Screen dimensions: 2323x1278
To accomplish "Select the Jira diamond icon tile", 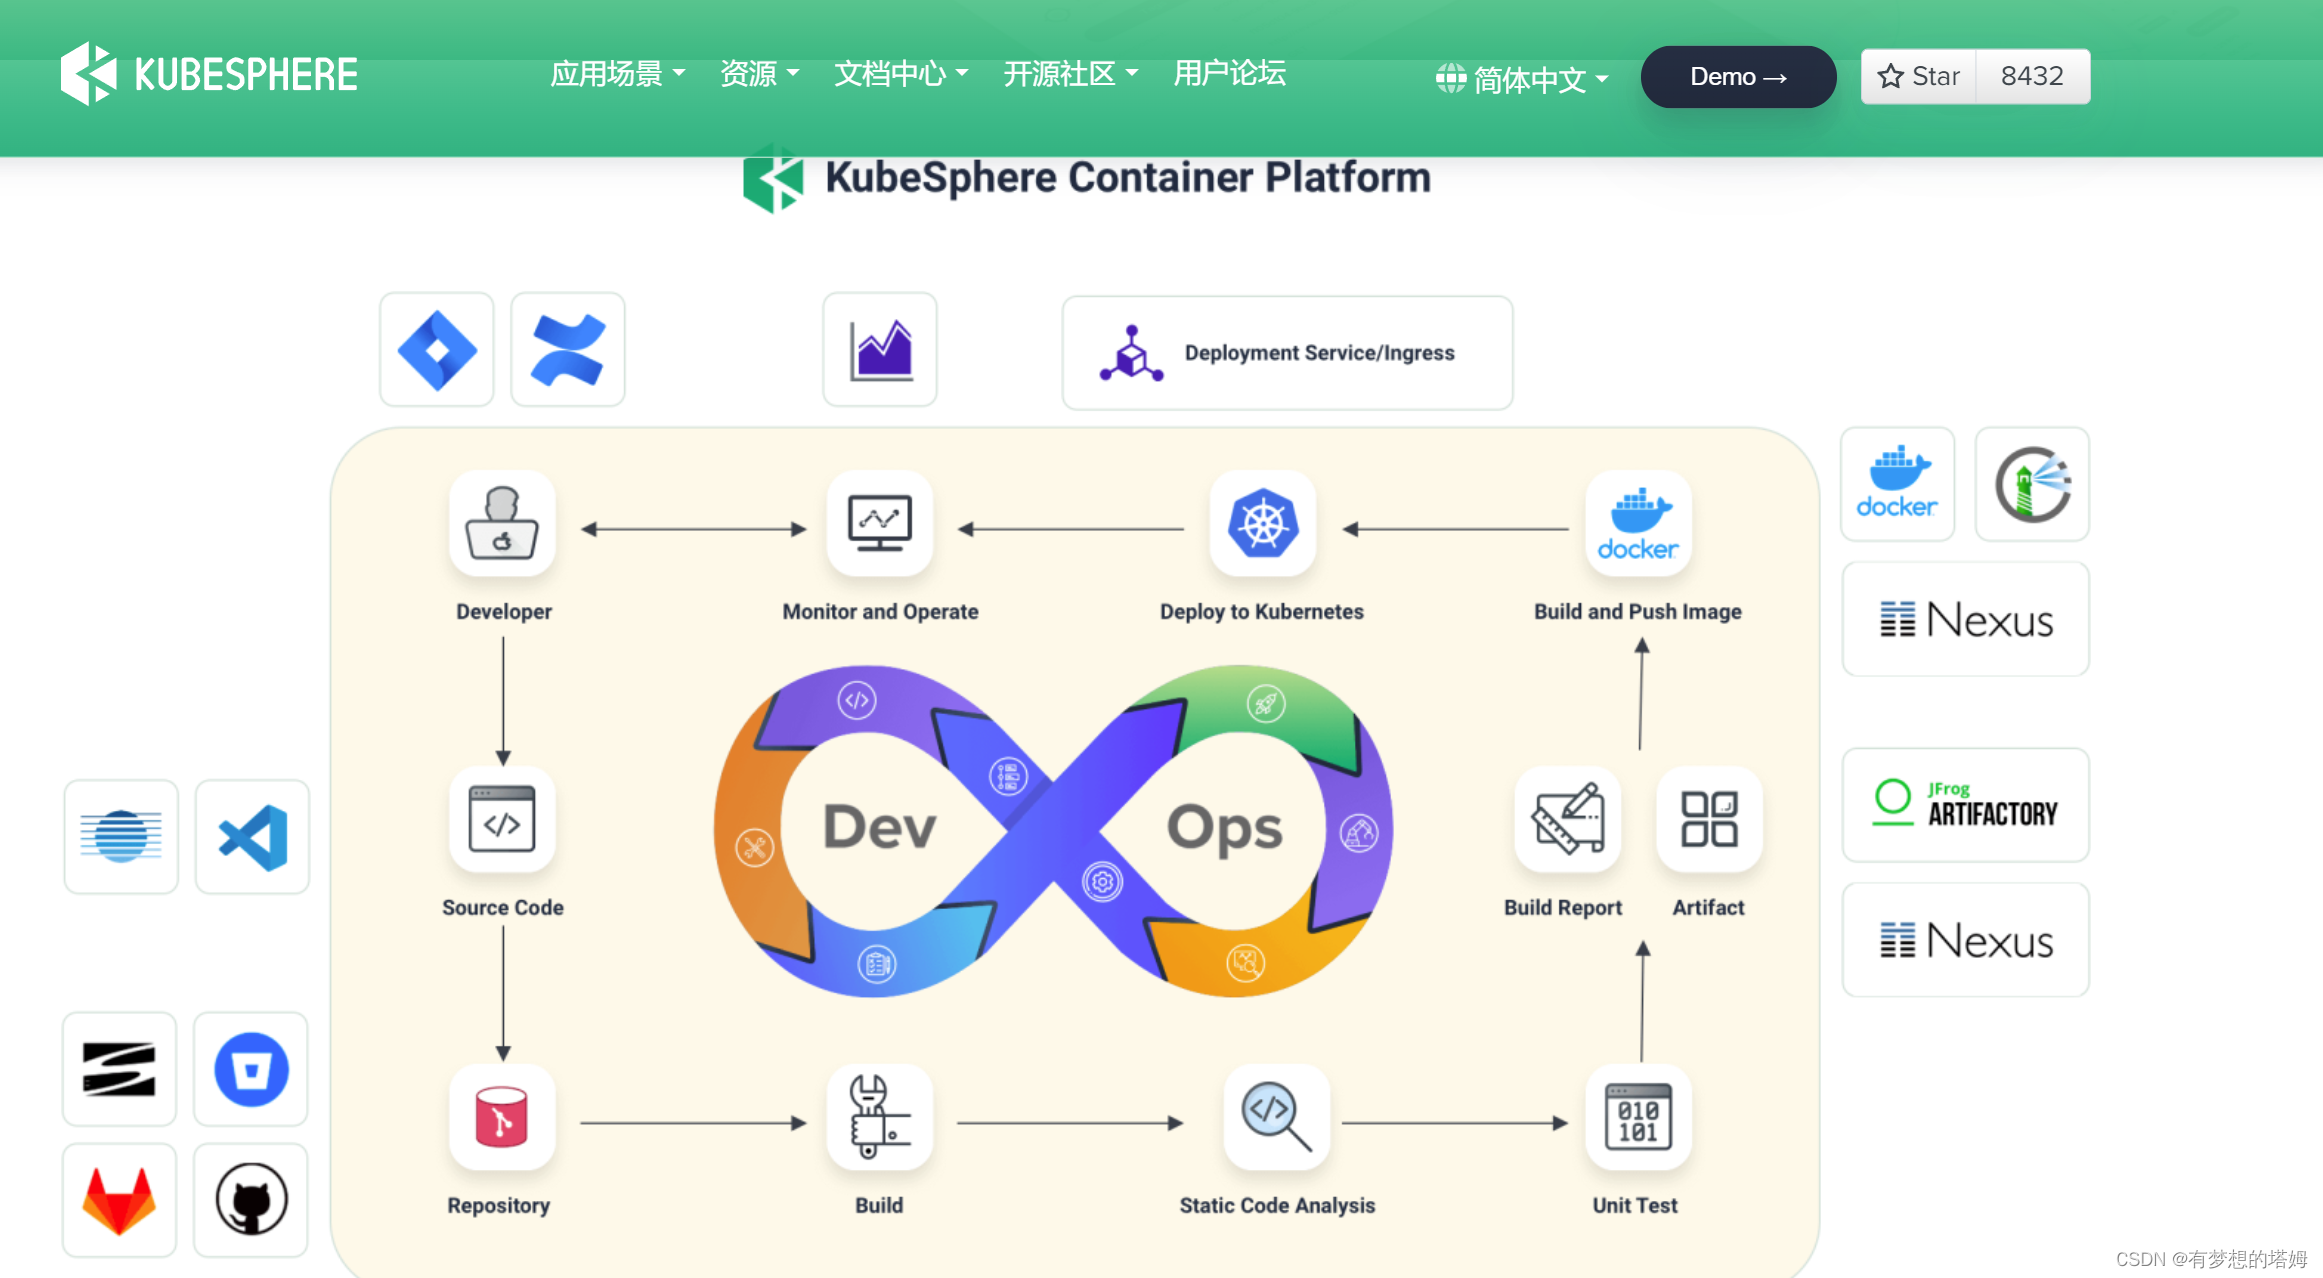I will point(437,350).
